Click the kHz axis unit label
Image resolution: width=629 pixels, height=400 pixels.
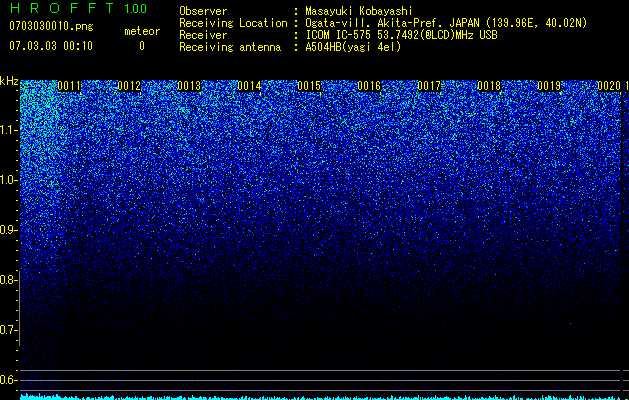pos(9,81)
